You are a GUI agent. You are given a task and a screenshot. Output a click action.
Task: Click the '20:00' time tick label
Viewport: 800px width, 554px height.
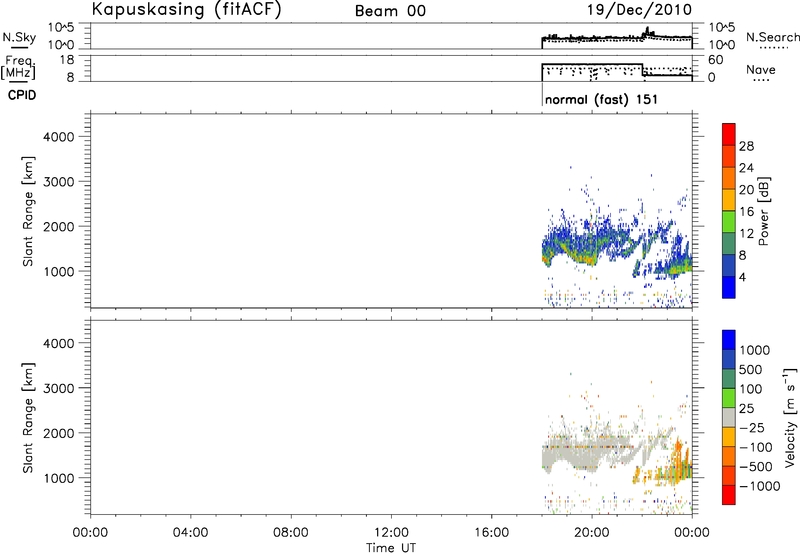coord(591,533)
